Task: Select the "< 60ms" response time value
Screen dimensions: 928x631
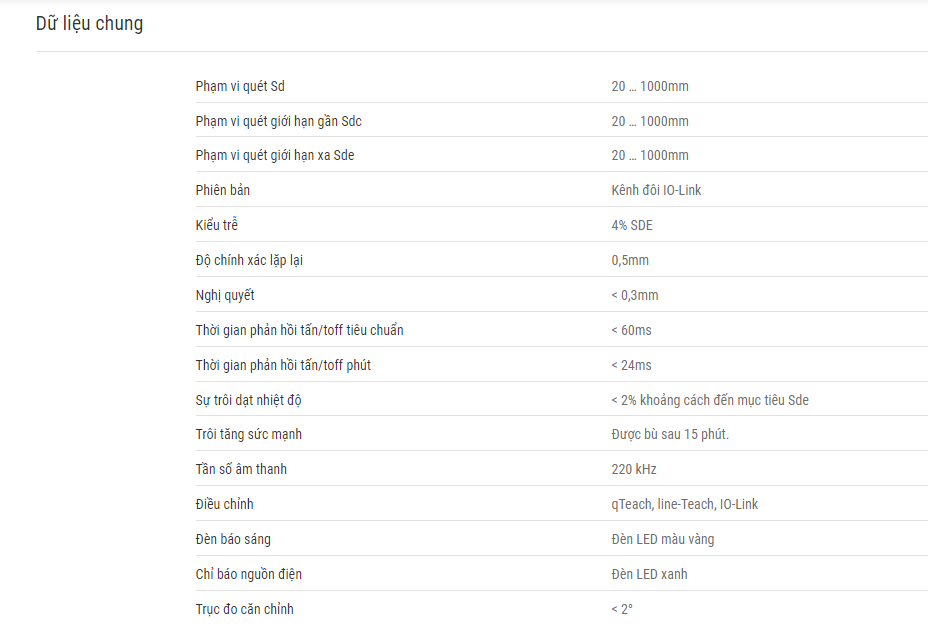Action: (631, 330)
